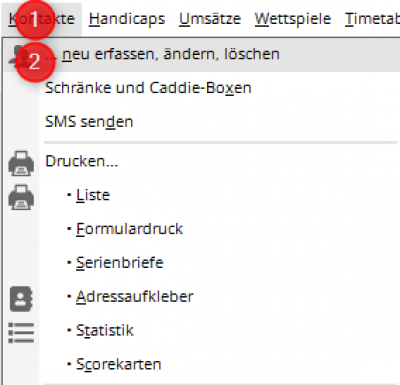The width and height of the screenshot is (400, 385).
Task: Open the Kontakte menu
Action: (x=42, y=19)
